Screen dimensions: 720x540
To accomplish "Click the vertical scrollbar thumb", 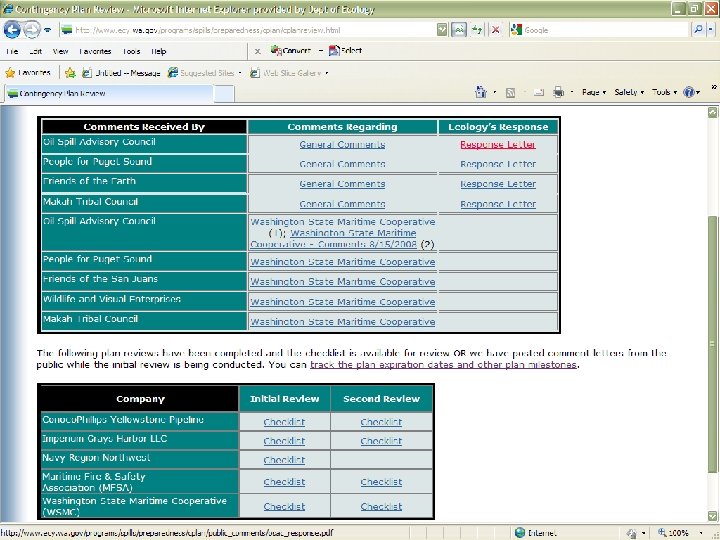I will (x=713, y=343).
